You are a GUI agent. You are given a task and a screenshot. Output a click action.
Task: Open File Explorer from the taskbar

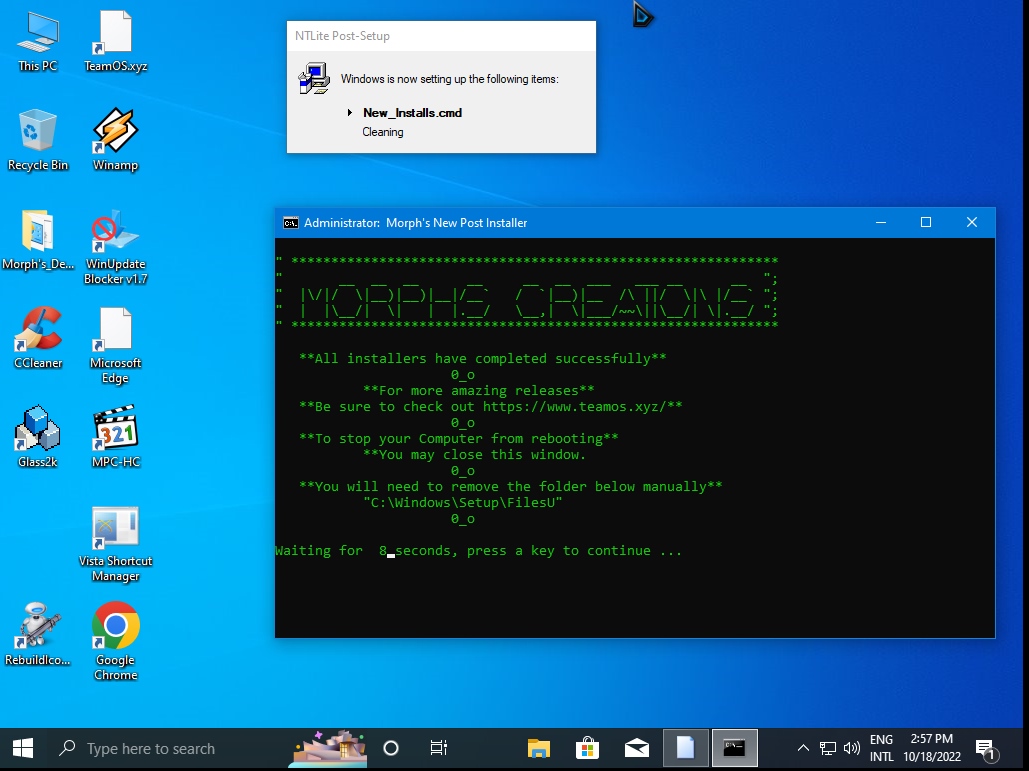(539, 748)
